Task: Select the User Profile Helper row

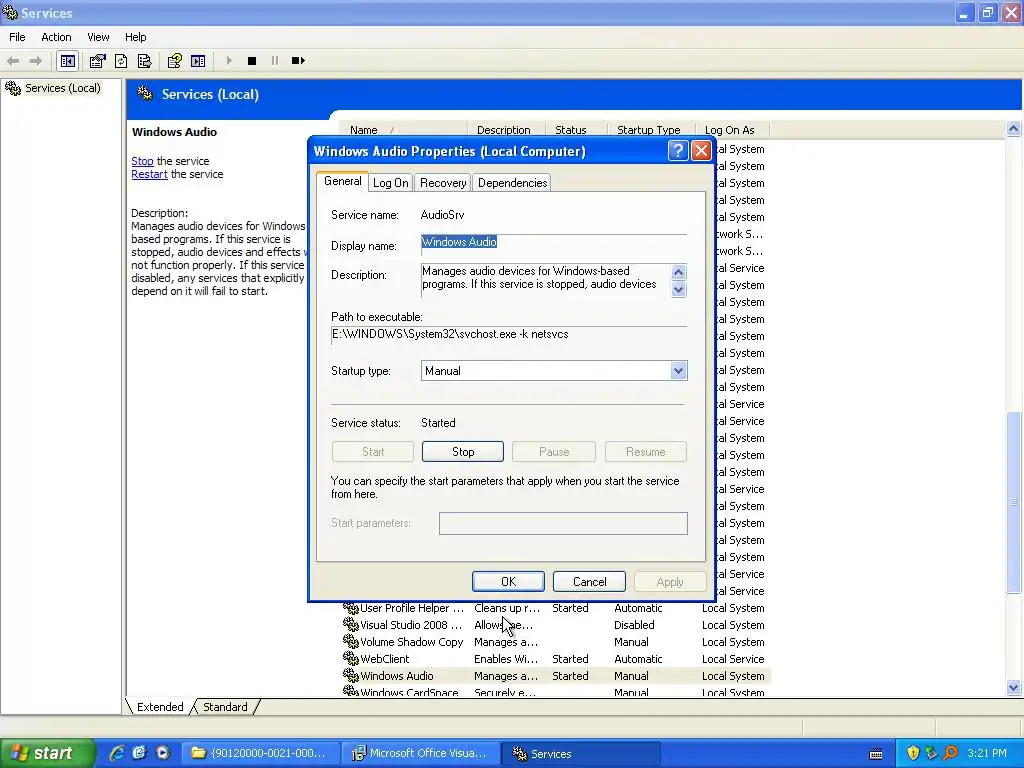Action: (x=555, y=608)
